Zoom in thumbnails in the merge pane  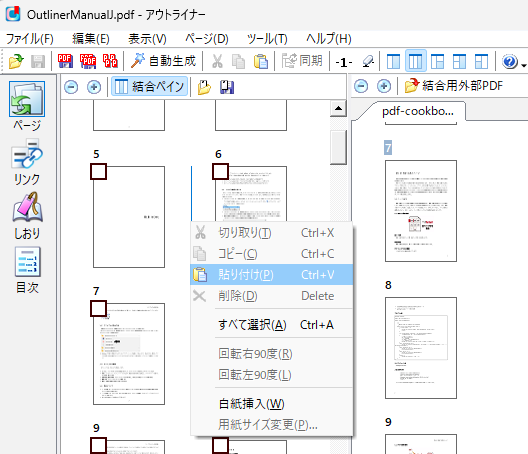tap(384, 86)
